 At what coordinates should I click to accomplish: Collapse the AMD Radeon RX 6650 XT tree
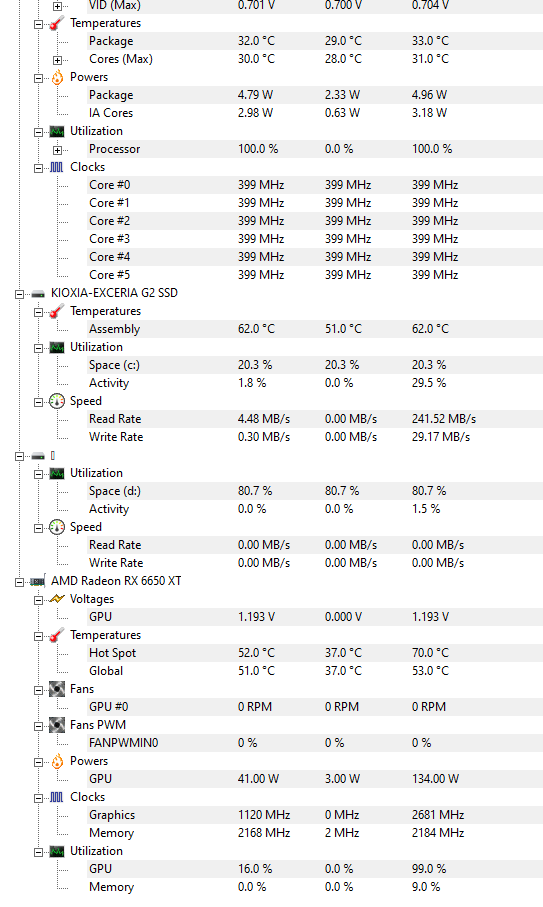20,582
